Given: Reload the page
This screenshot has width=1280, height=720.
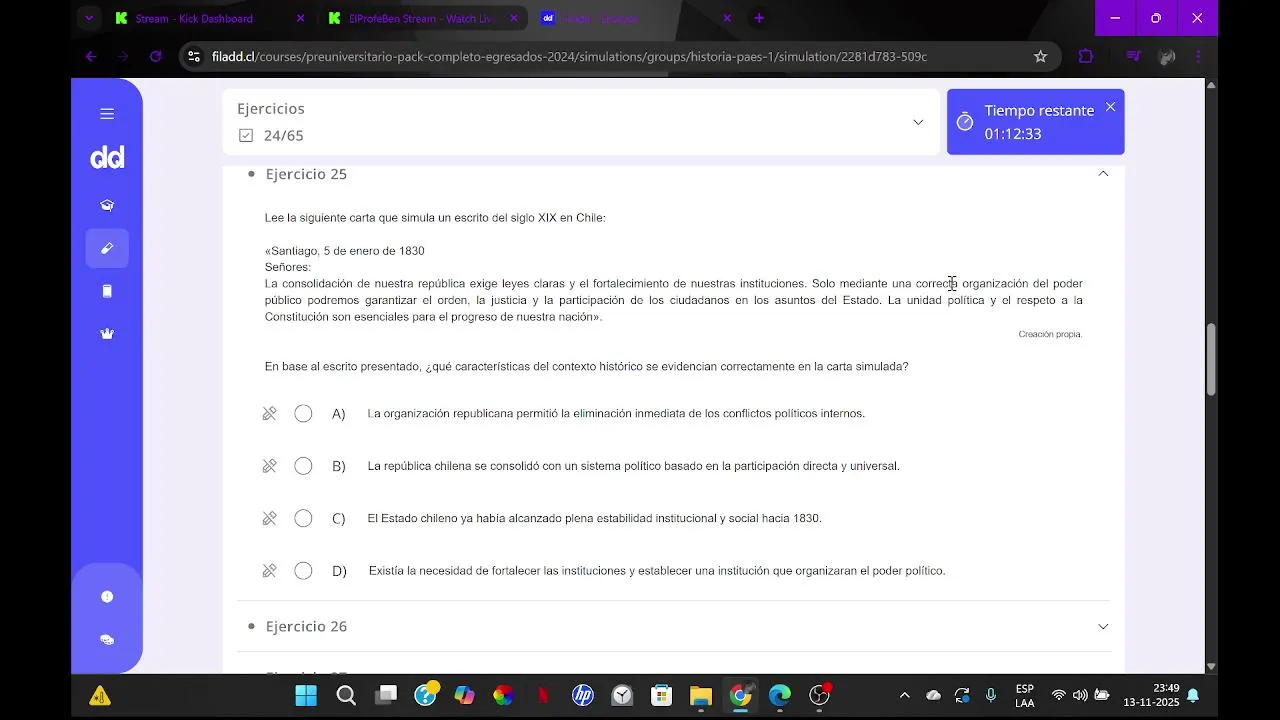Looking at the screenshot, I should pos(155,57).
